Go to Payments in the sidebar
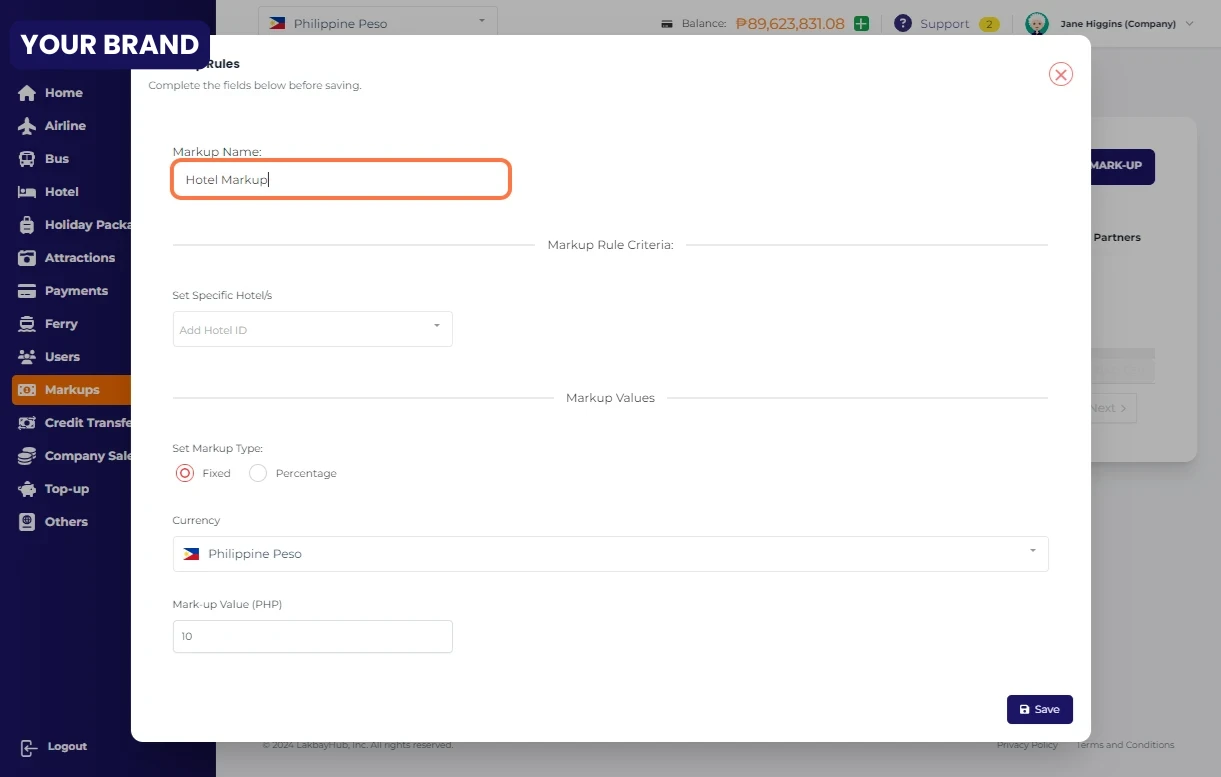 75,291
